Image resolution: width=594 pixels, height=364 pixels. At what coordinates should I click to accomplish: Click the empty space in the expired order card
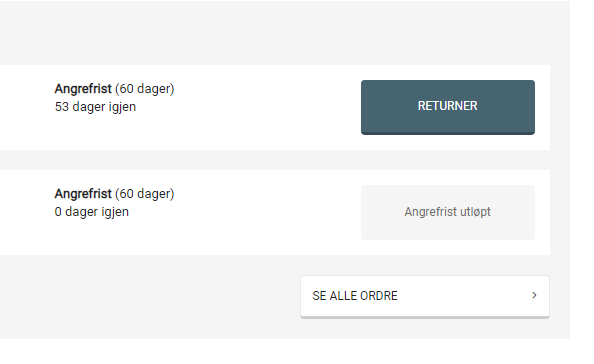coord(265,212)
